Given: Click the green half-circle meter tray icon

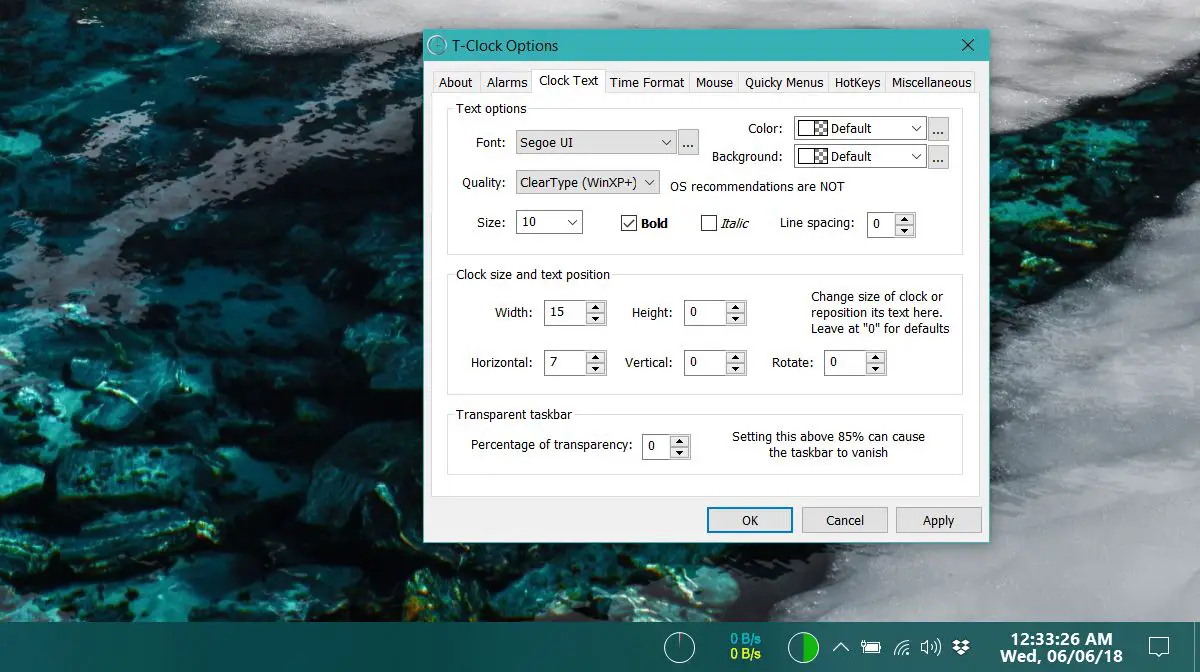Looking at the screenshot, I should coord(803,647).
